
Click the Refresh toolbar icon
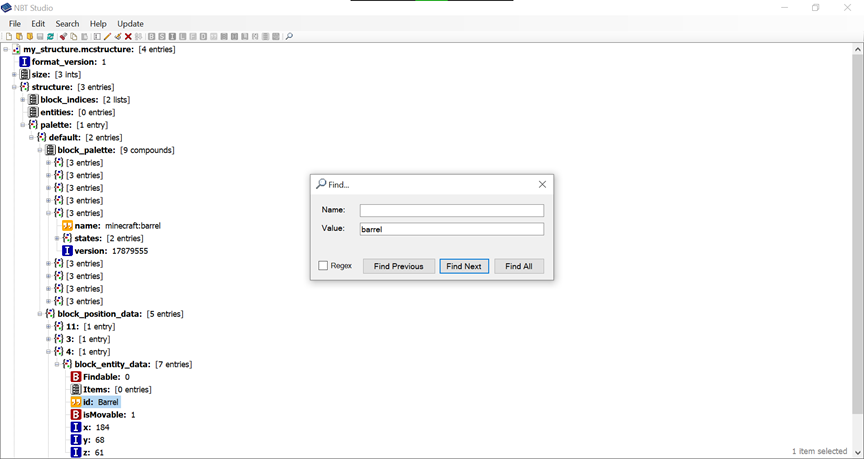click(x=51, y=37)
